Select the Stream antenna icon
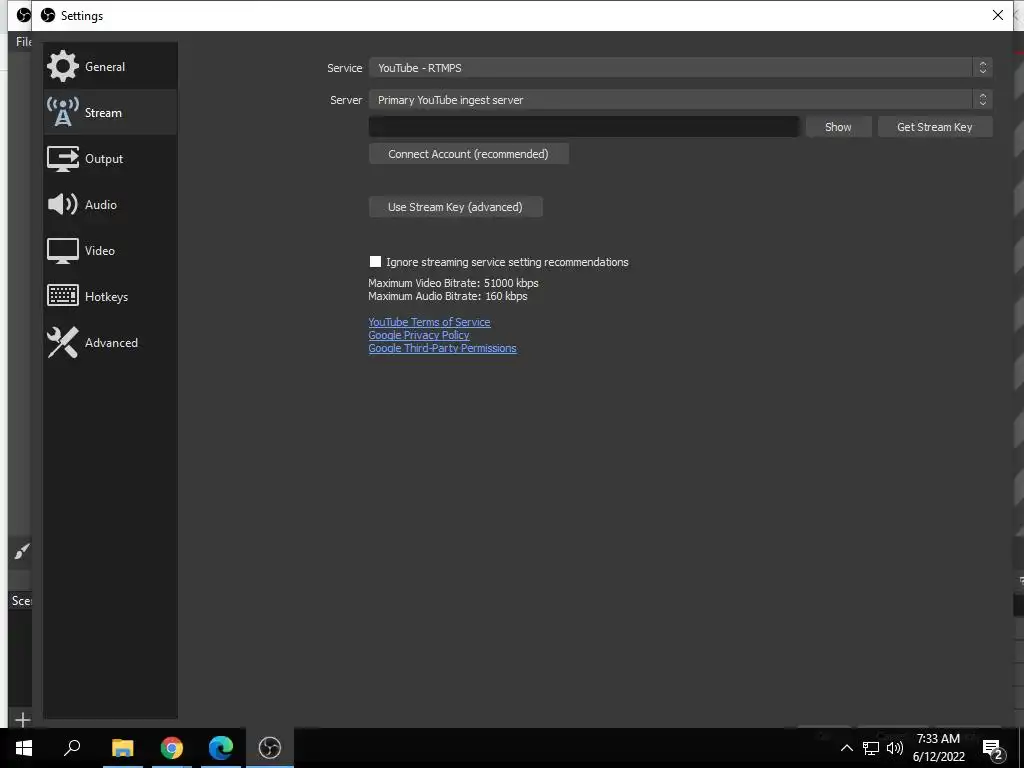Screen dimensions: 1024x768 click(x=63, y=112)
